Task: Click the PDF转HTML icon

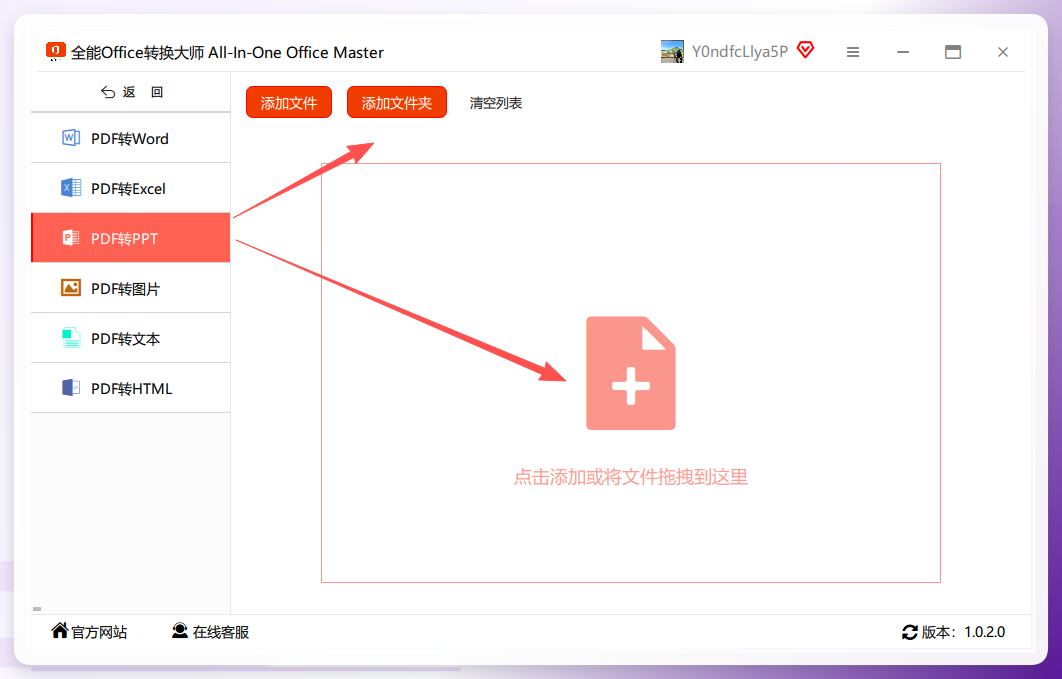Action: click(x=70, y=388)
